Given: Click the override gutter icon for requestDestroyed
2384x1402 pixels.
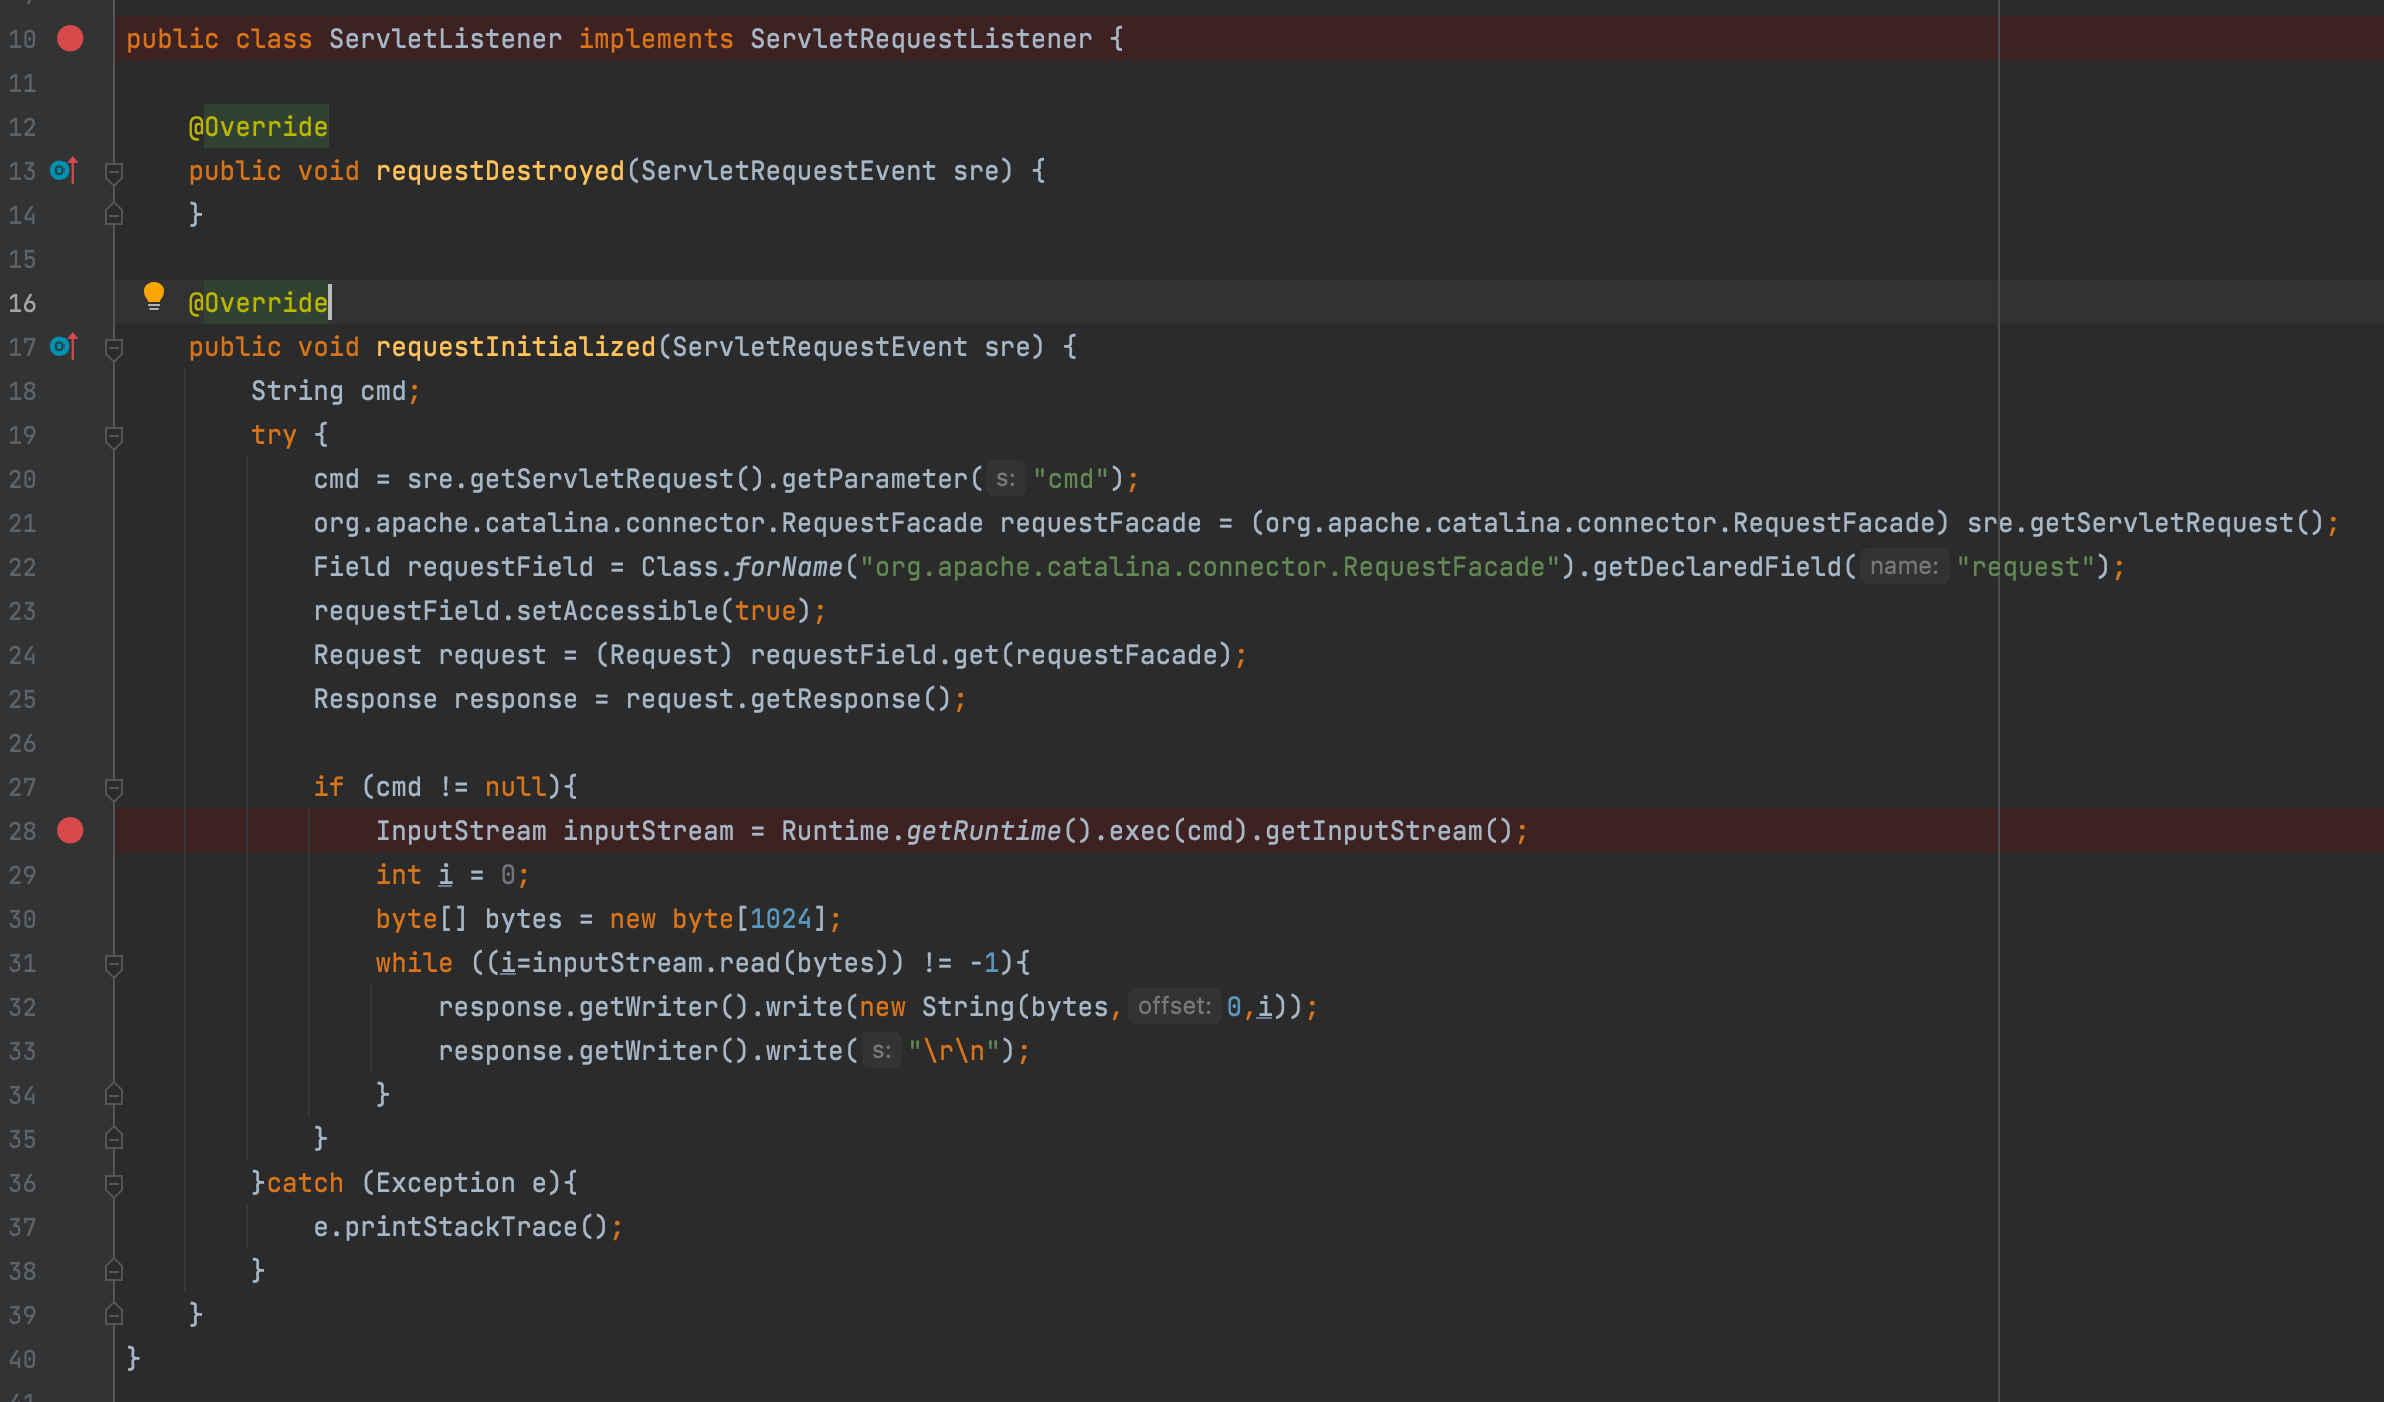Looking at the screenshot, I should pos(64,171).
